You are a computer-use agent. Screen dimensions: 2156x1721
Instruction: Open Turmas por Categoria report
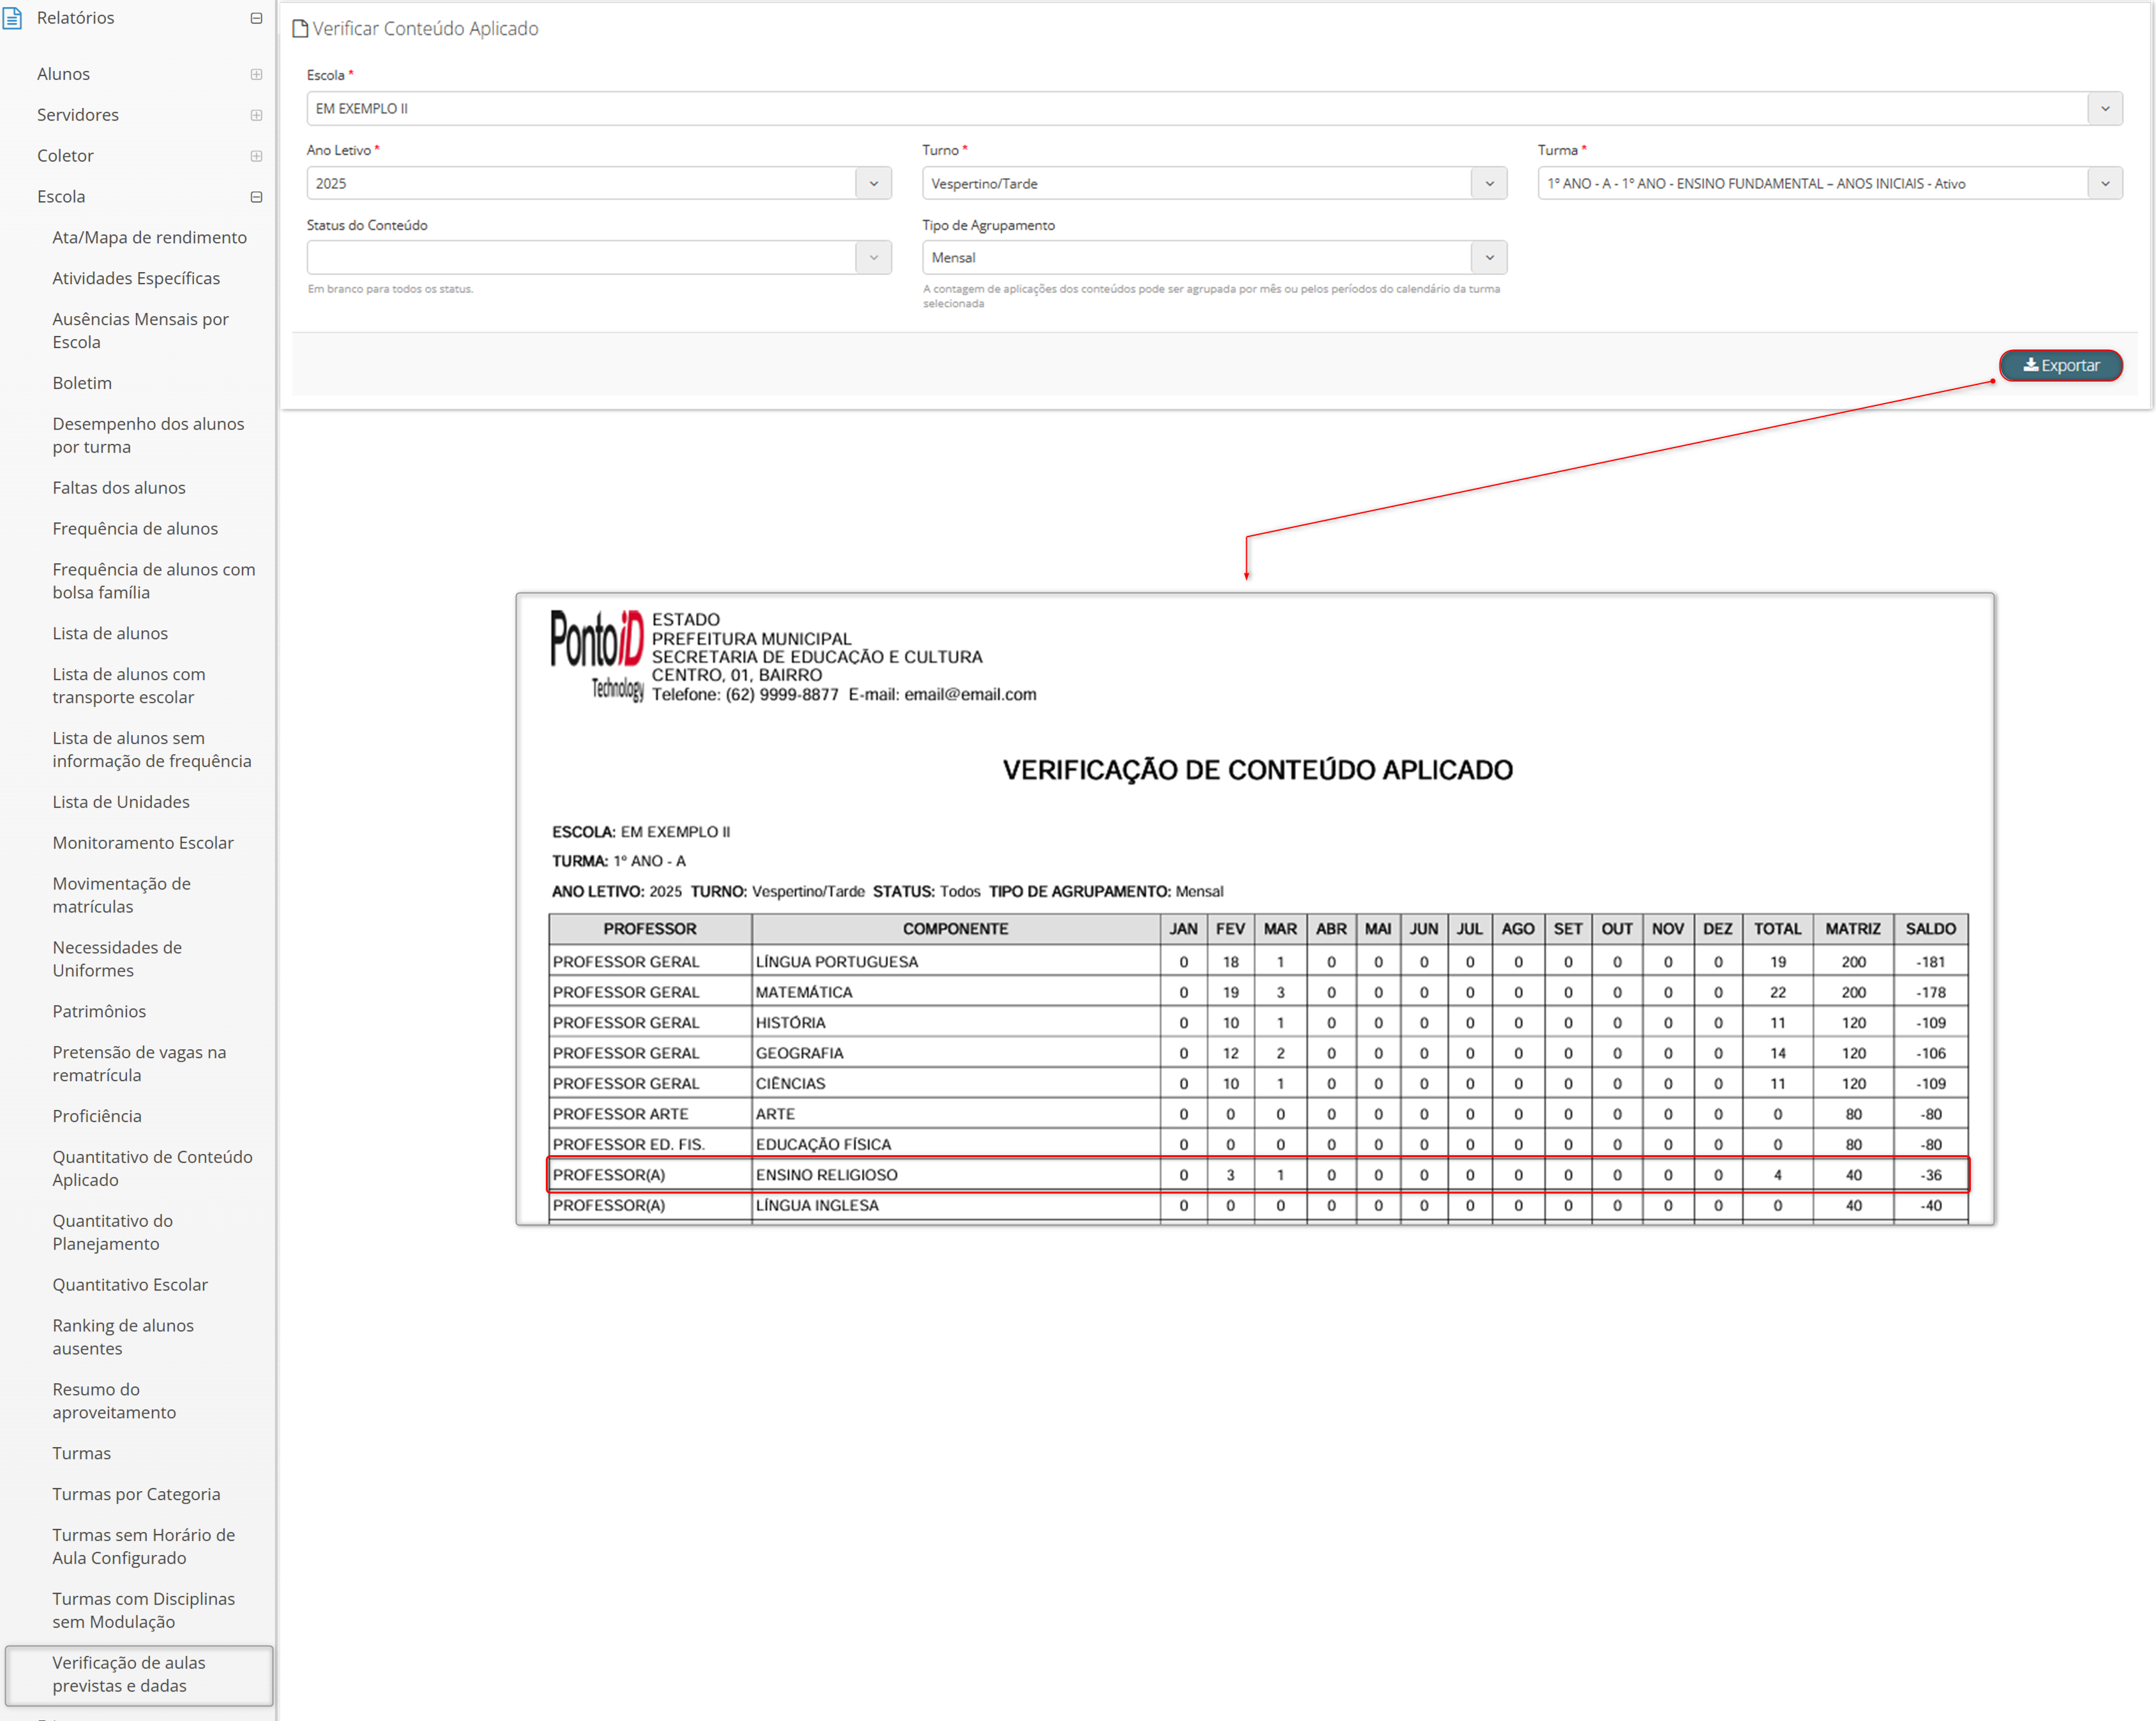pos(136,1494)
